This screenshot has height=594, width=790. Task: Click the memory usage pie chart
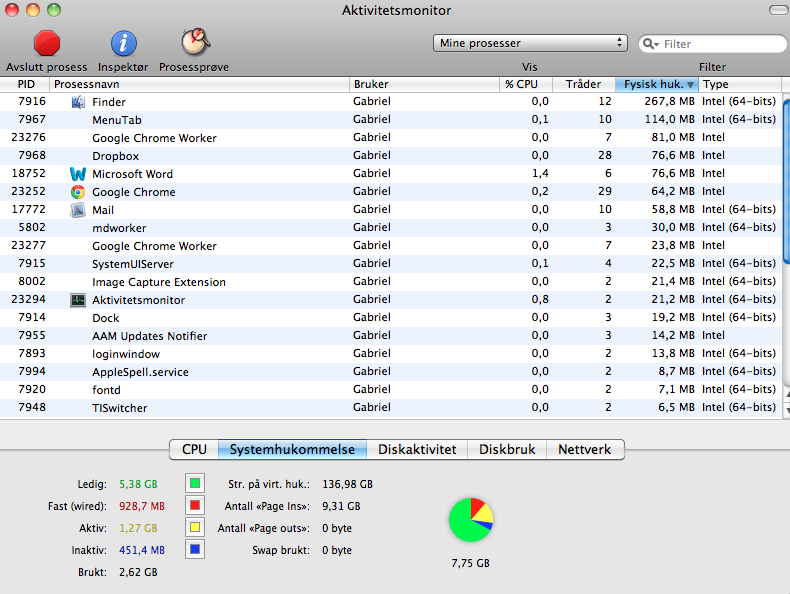(x=471, y=520)
